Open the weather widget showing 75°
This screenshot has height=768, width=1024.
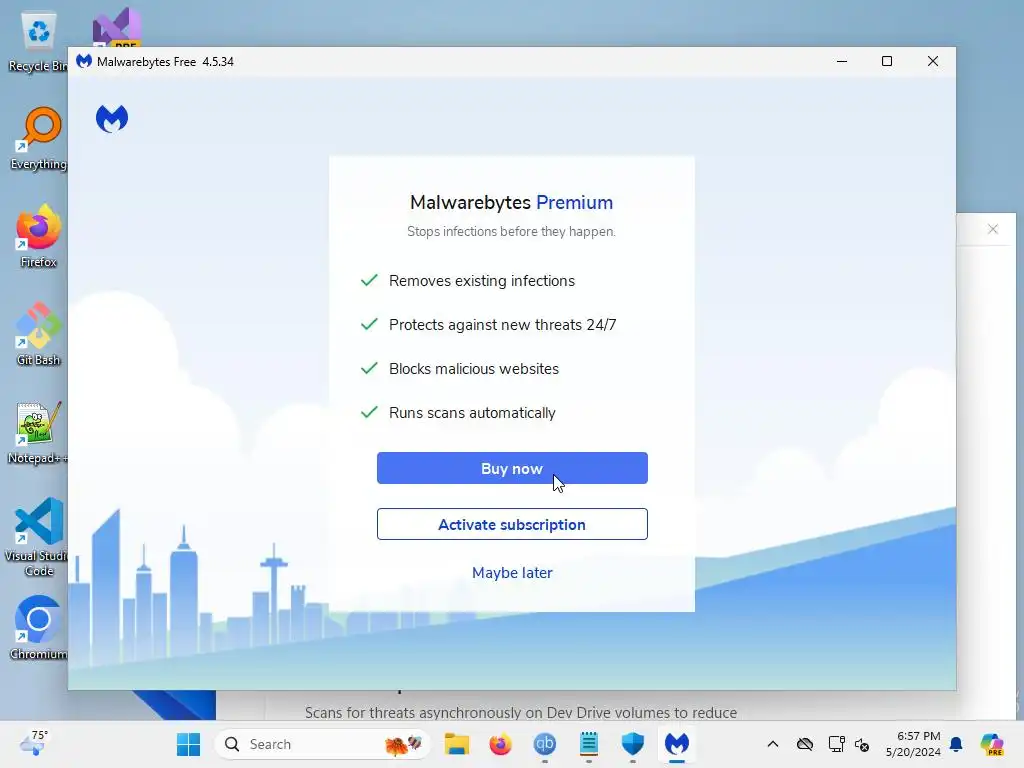click(35, 743)
